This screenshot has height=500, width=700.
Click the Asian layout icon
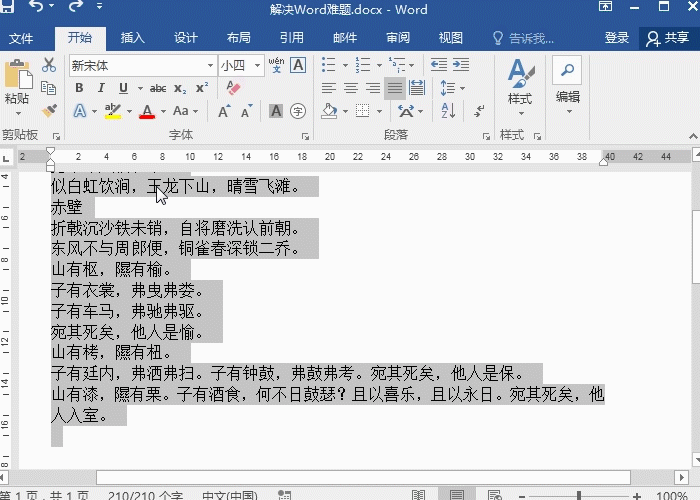406,111
